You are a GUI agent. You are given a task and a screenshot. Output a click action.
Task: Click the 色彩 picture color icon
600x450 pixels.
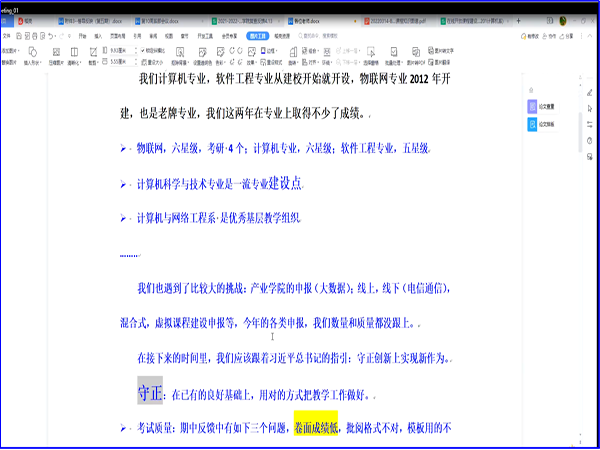220,52
